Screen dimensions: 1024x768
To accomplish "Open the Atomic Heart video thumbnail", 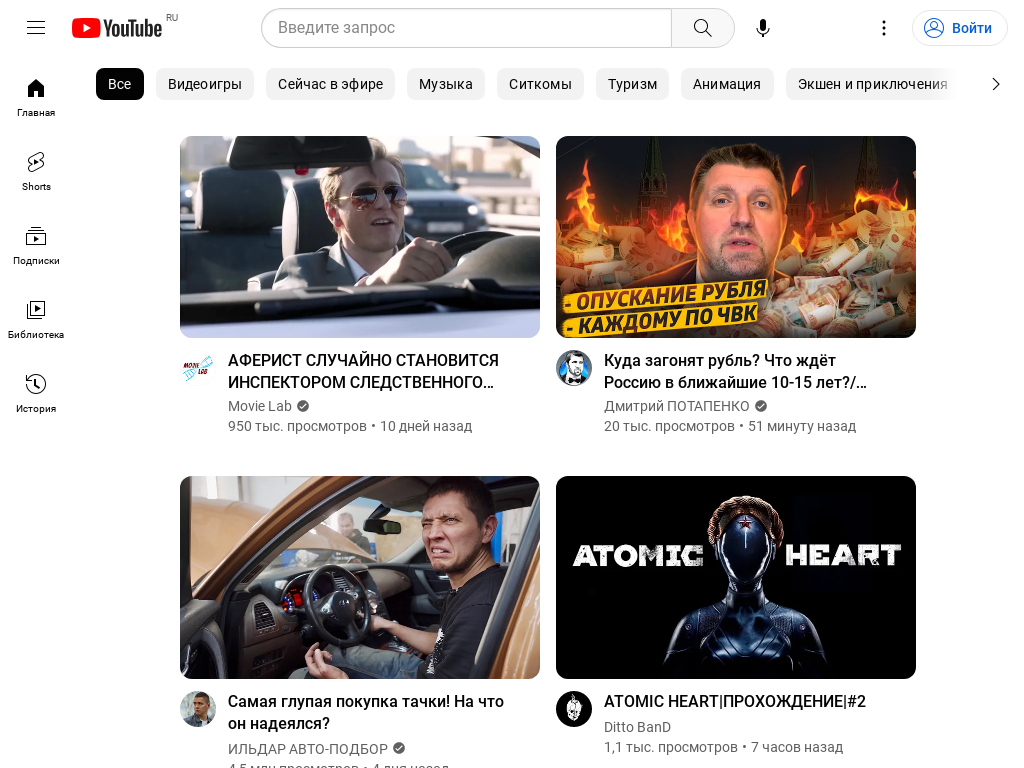I will point(735,577).
